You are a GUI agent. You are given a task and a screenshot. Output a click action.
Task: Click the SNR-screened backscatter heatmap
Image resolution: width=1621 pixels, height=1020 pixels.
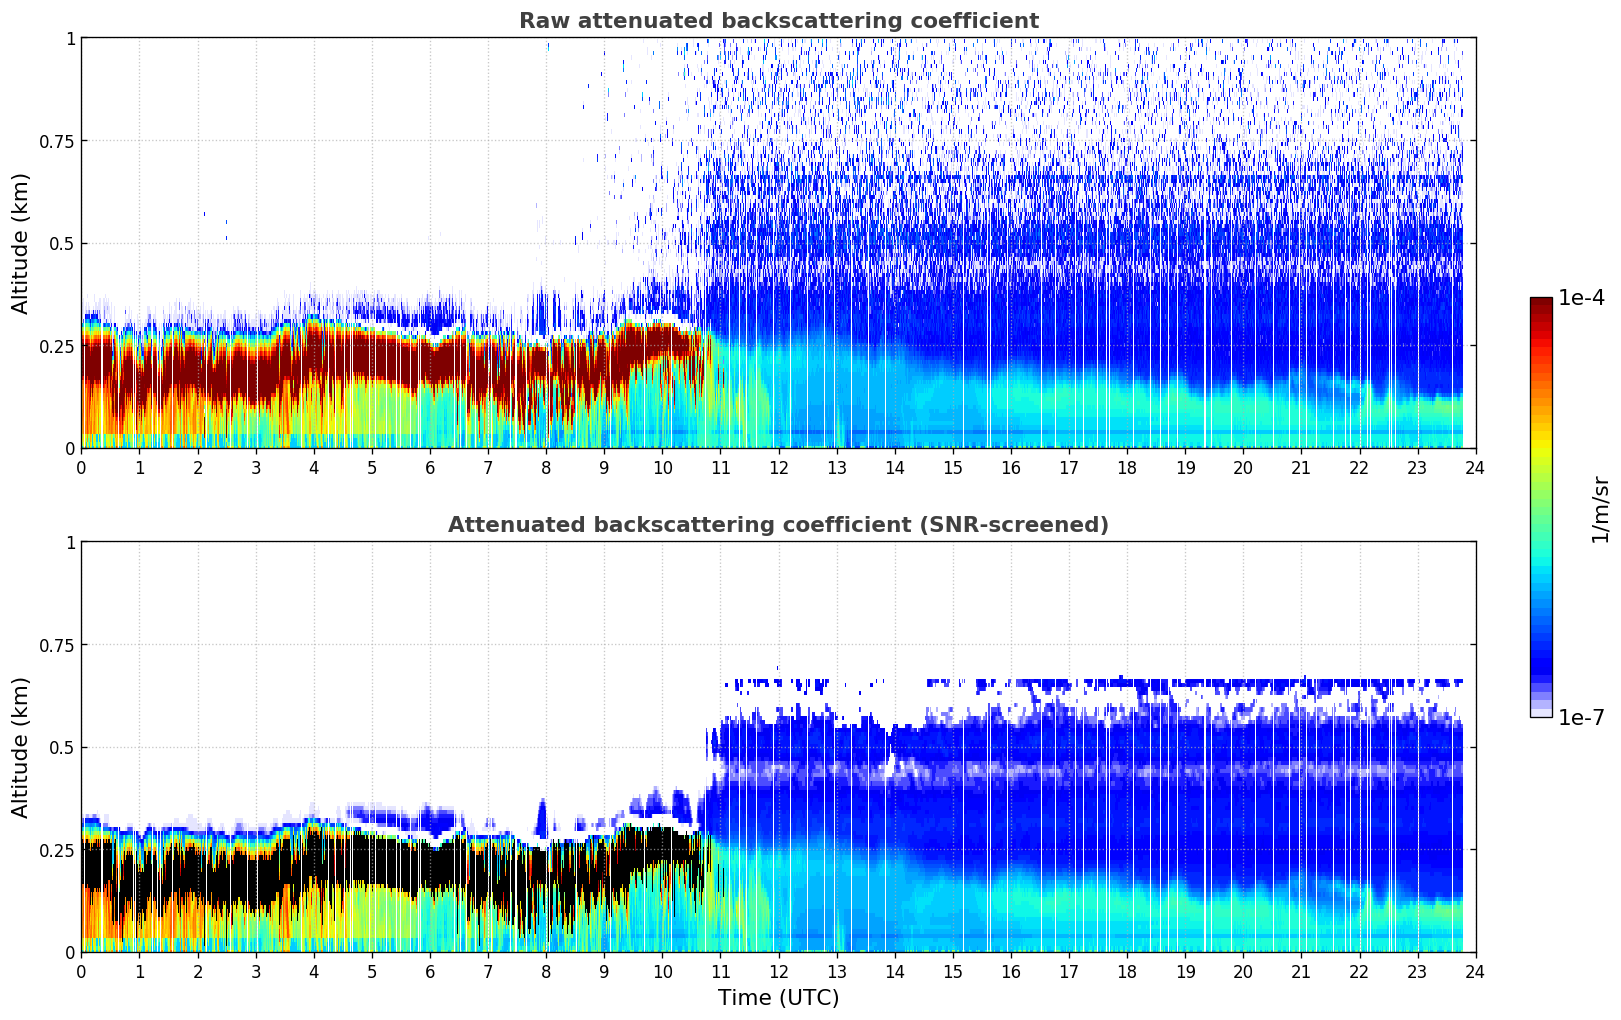click(x=778, y=747)
